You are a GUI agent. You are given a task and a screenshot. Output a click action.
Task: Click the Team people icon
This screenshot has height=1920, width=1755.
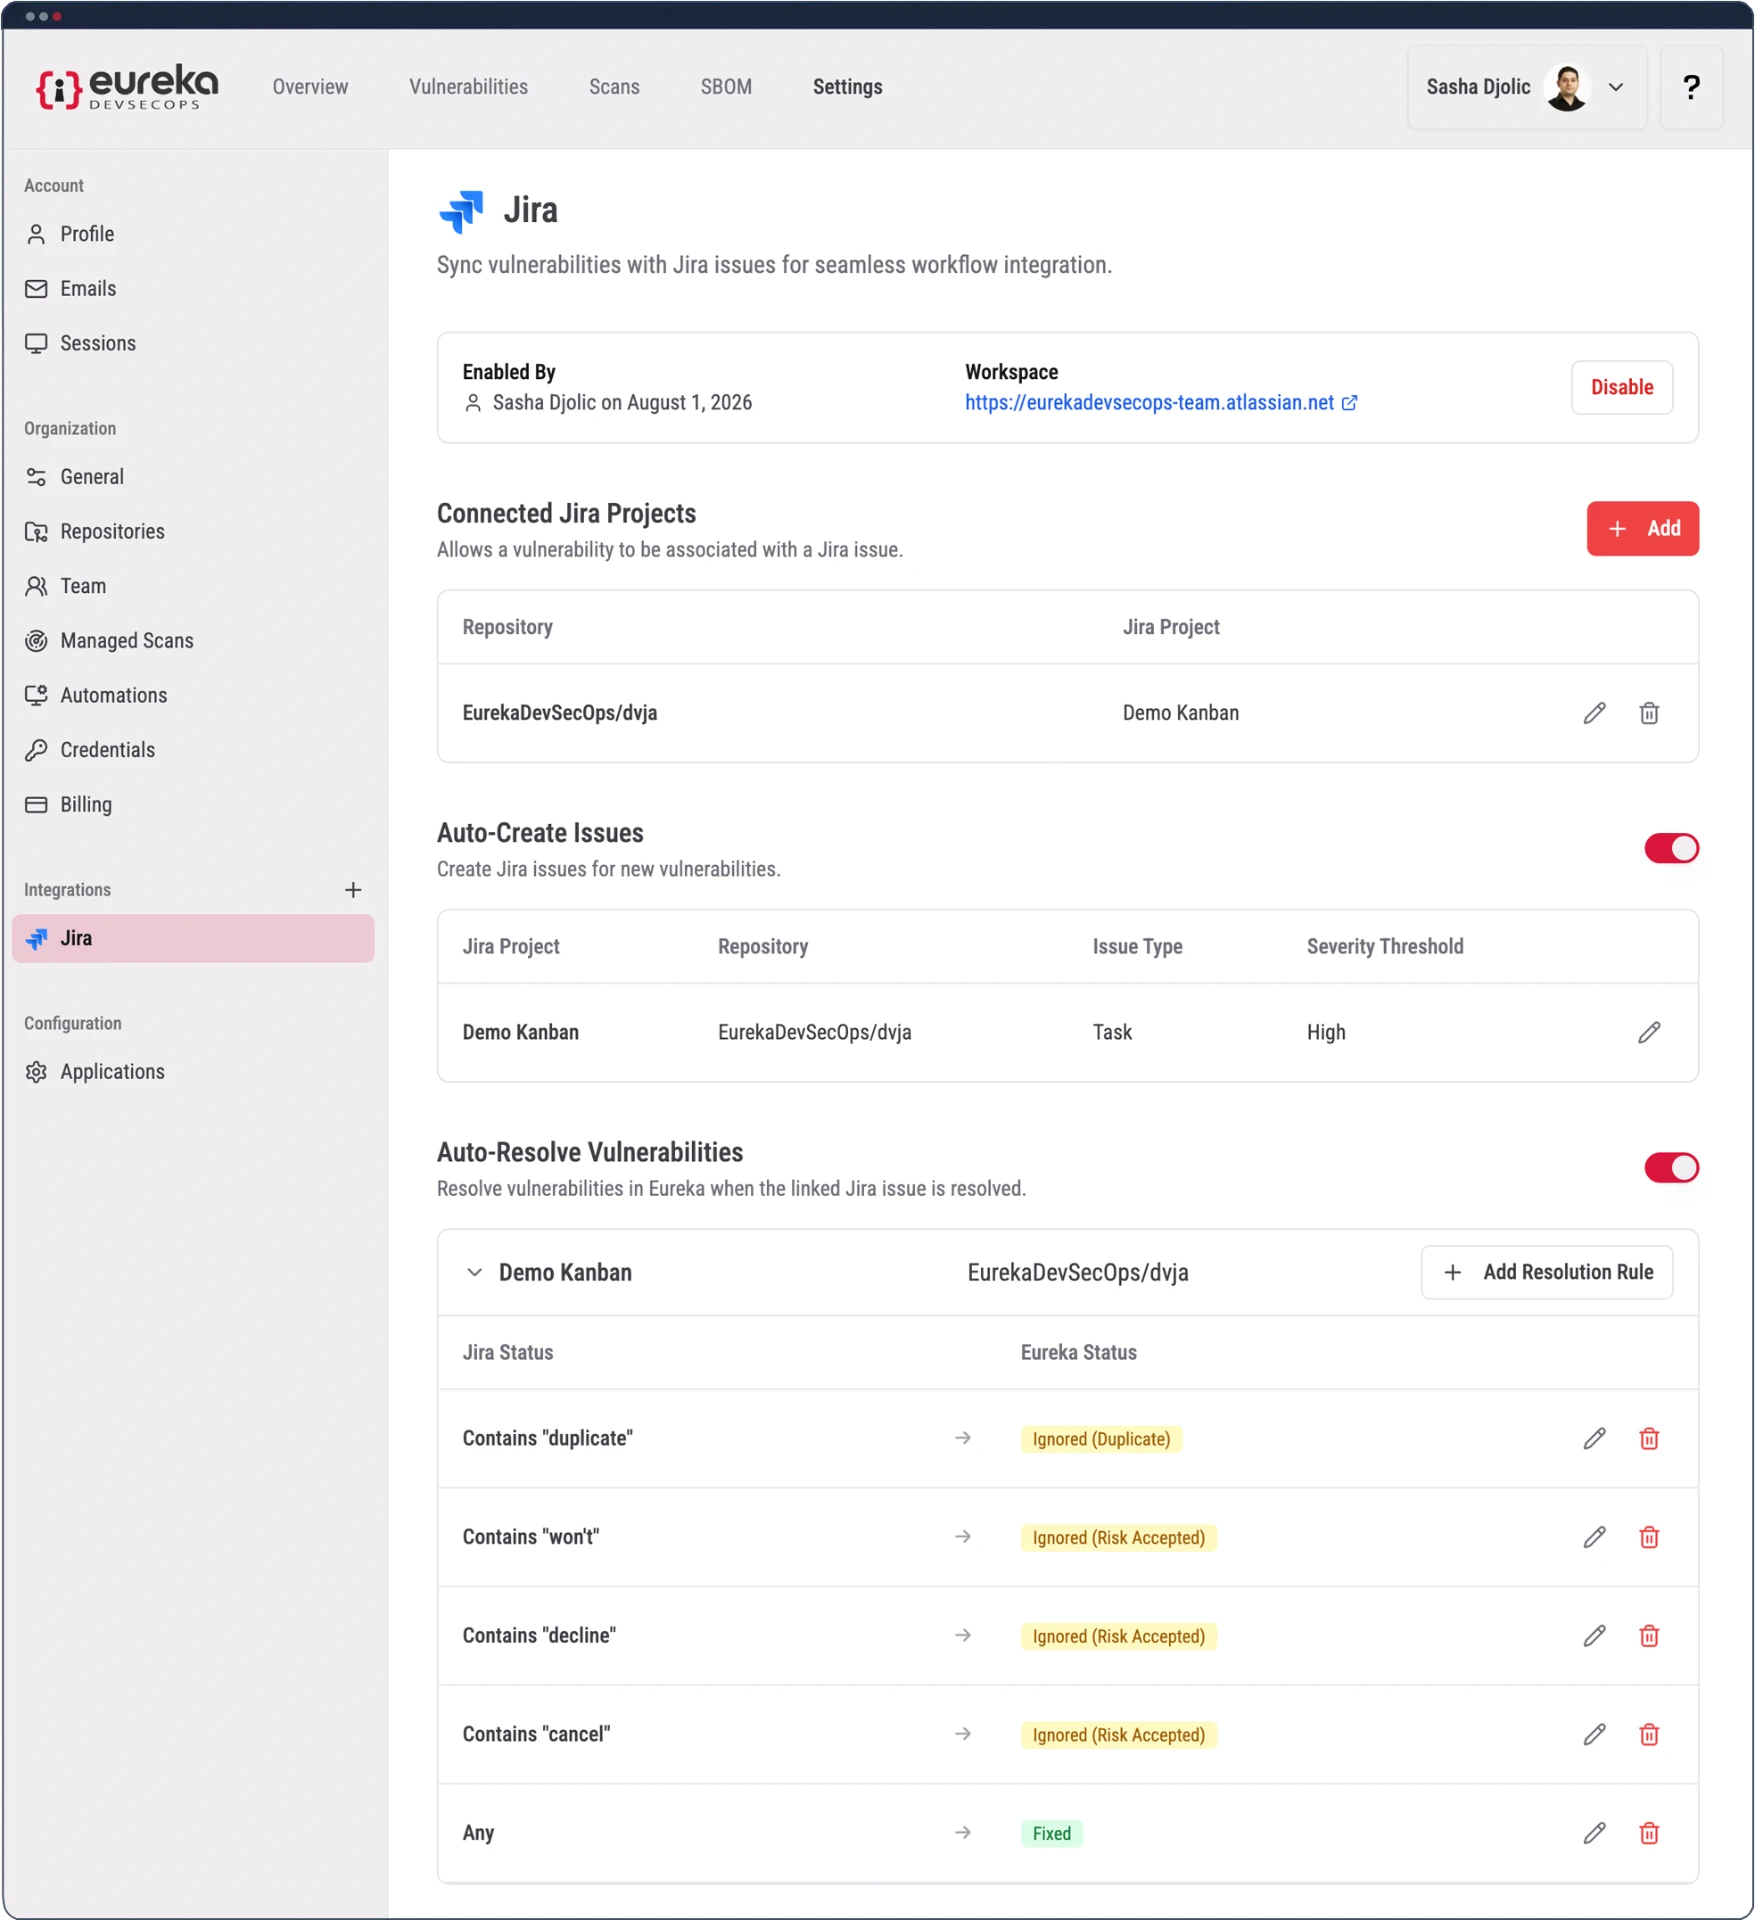click(36, 586)
